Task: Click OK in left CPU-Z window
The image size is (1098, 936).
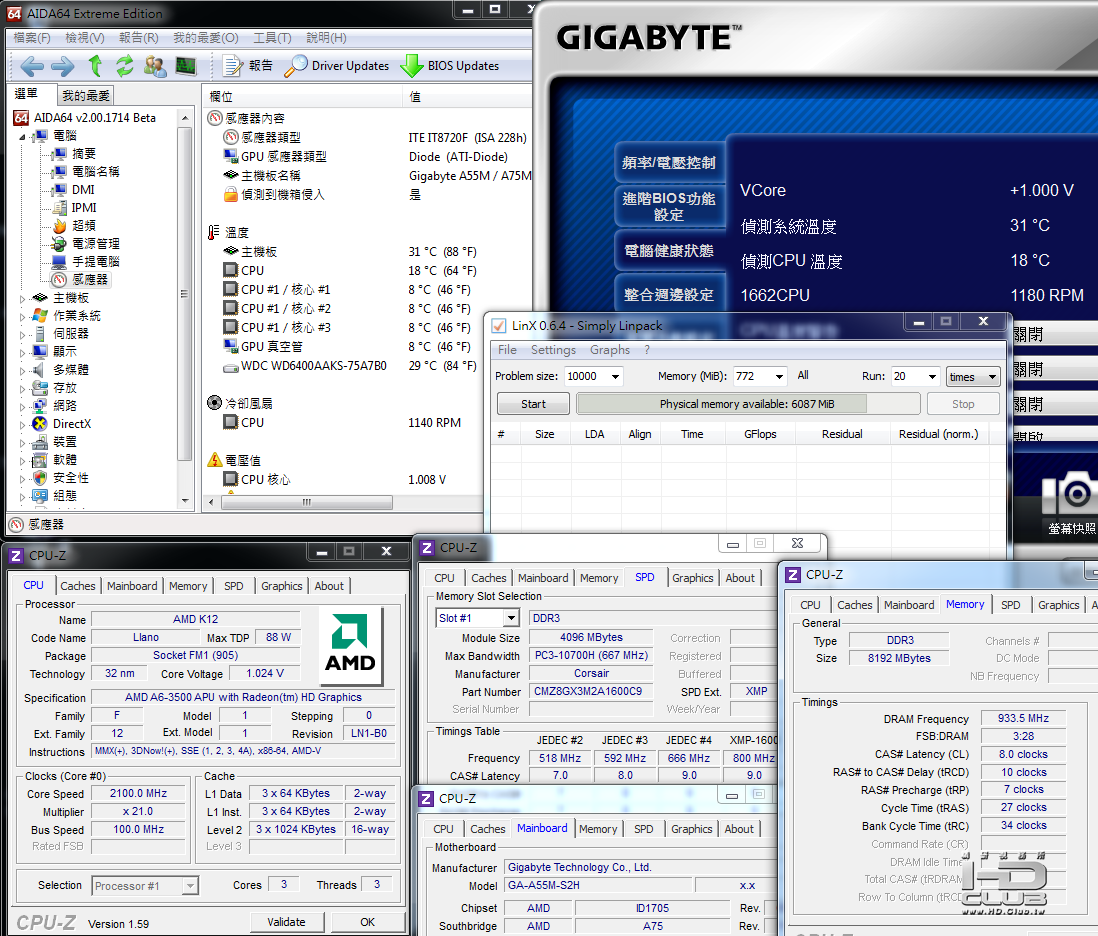Action: click(368, 922)
